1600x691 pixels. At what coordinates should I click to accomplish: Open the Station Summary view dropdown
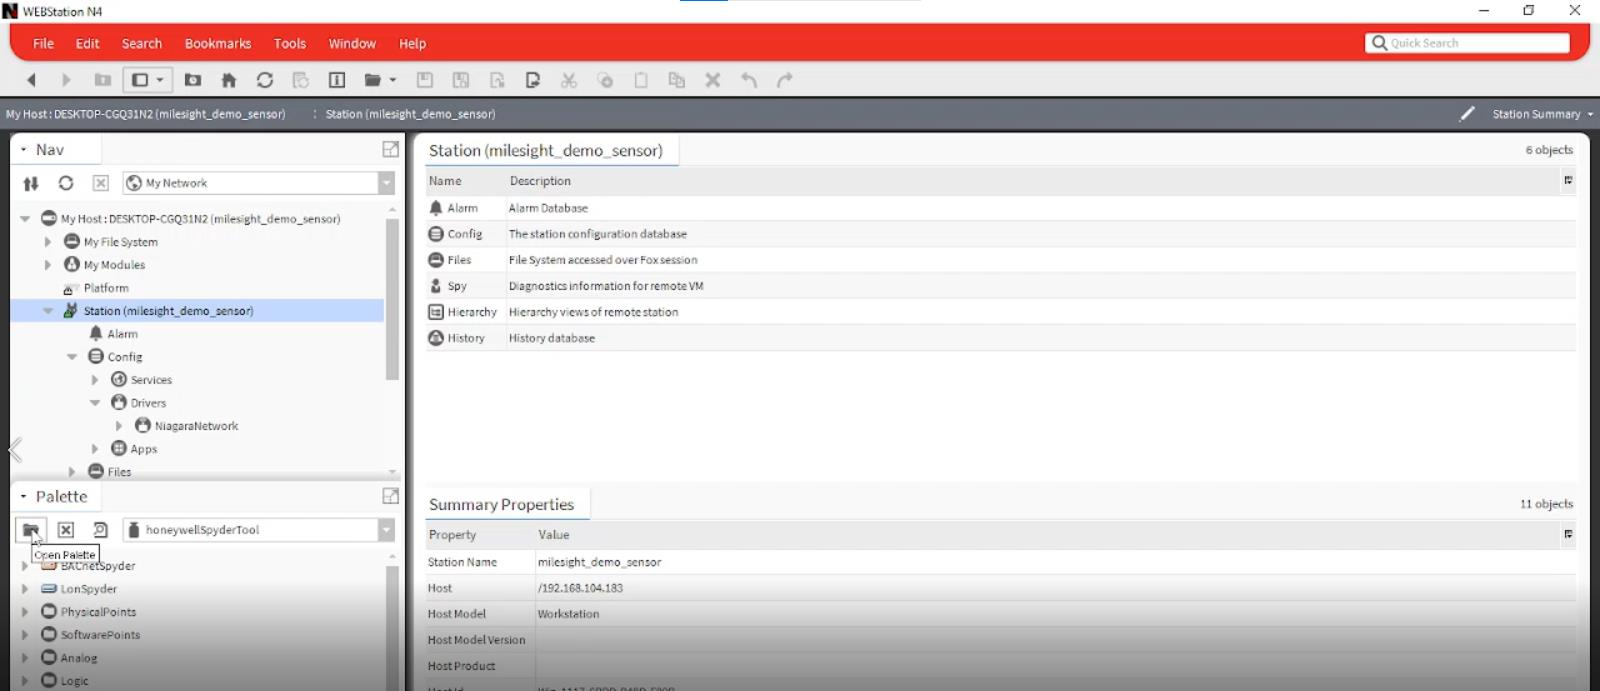(x=1542, y=114)
